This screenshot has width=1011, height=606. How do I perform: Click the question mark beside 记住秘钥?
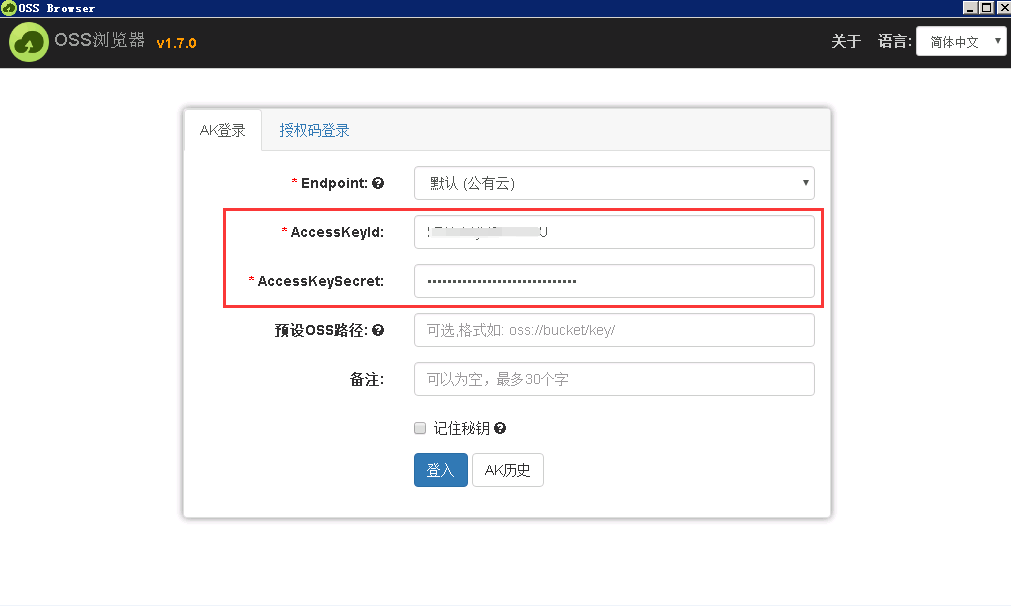[x=500, y=428]
